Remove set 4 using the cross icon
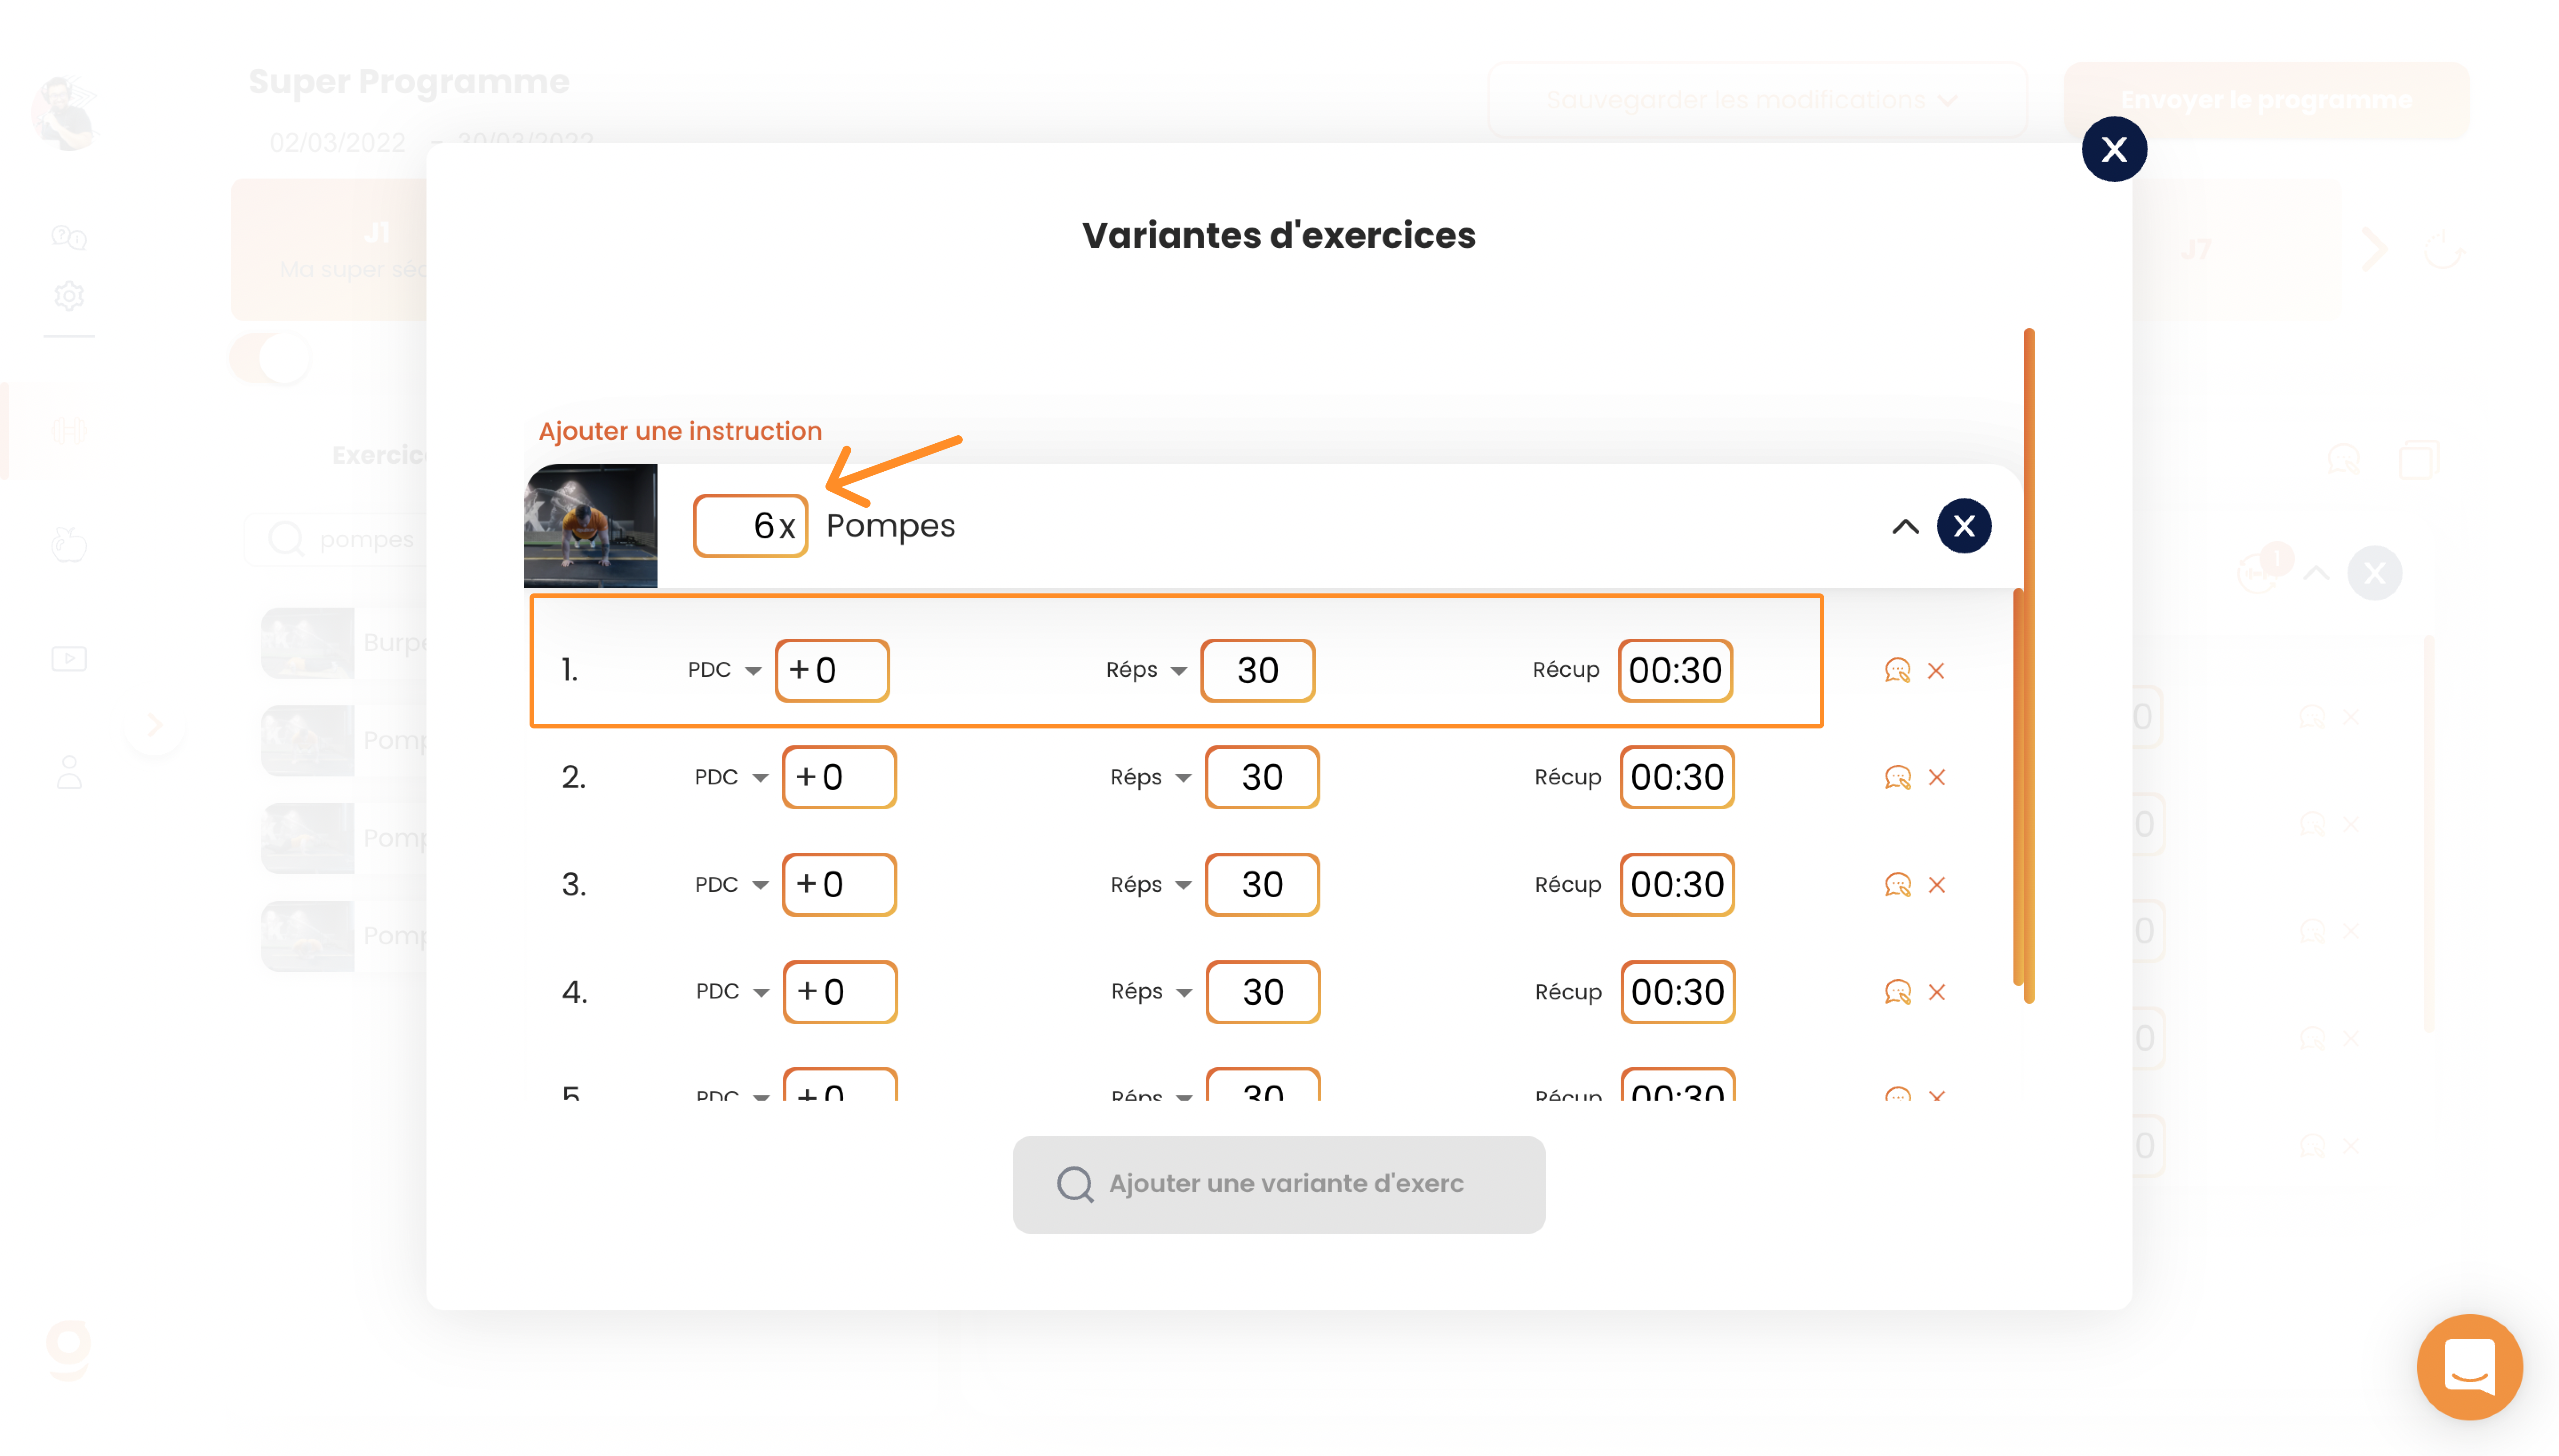 tap(1937, 992)
